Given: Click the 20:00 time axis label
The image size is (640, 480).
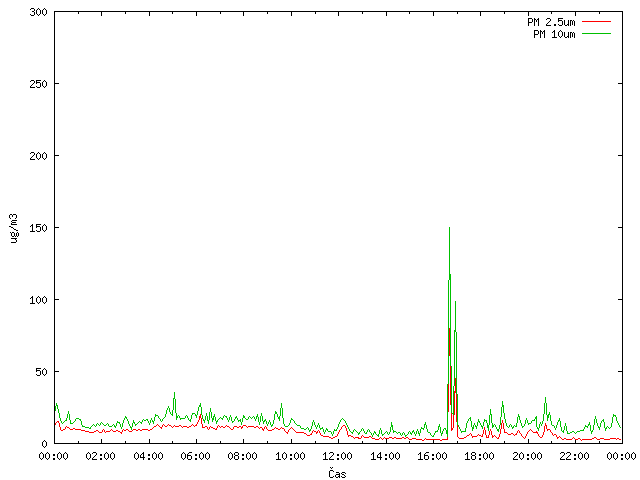Looking at the screenshot, I should [527, 456].
